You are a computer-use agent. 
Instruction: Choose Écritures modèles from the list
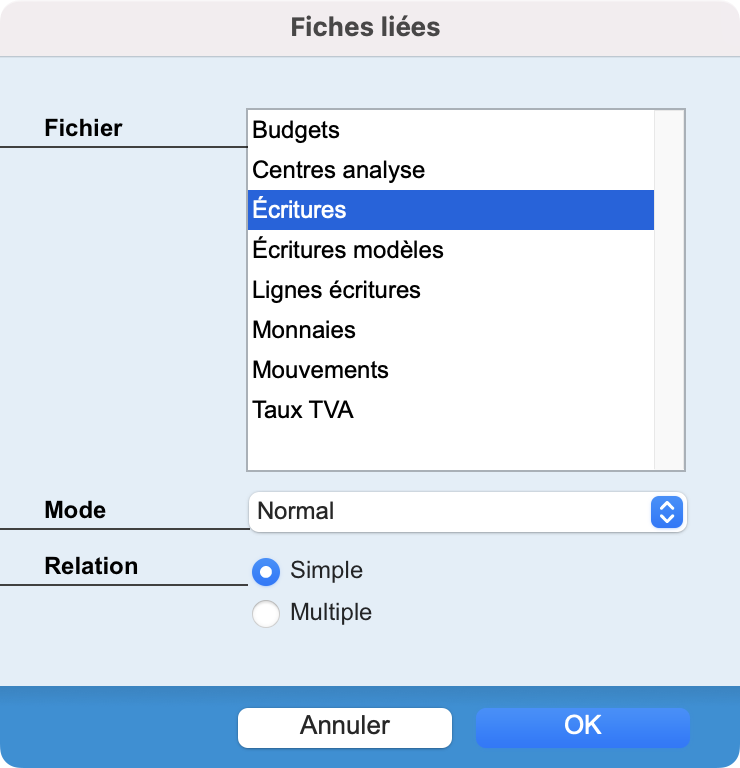click(451, 250)
